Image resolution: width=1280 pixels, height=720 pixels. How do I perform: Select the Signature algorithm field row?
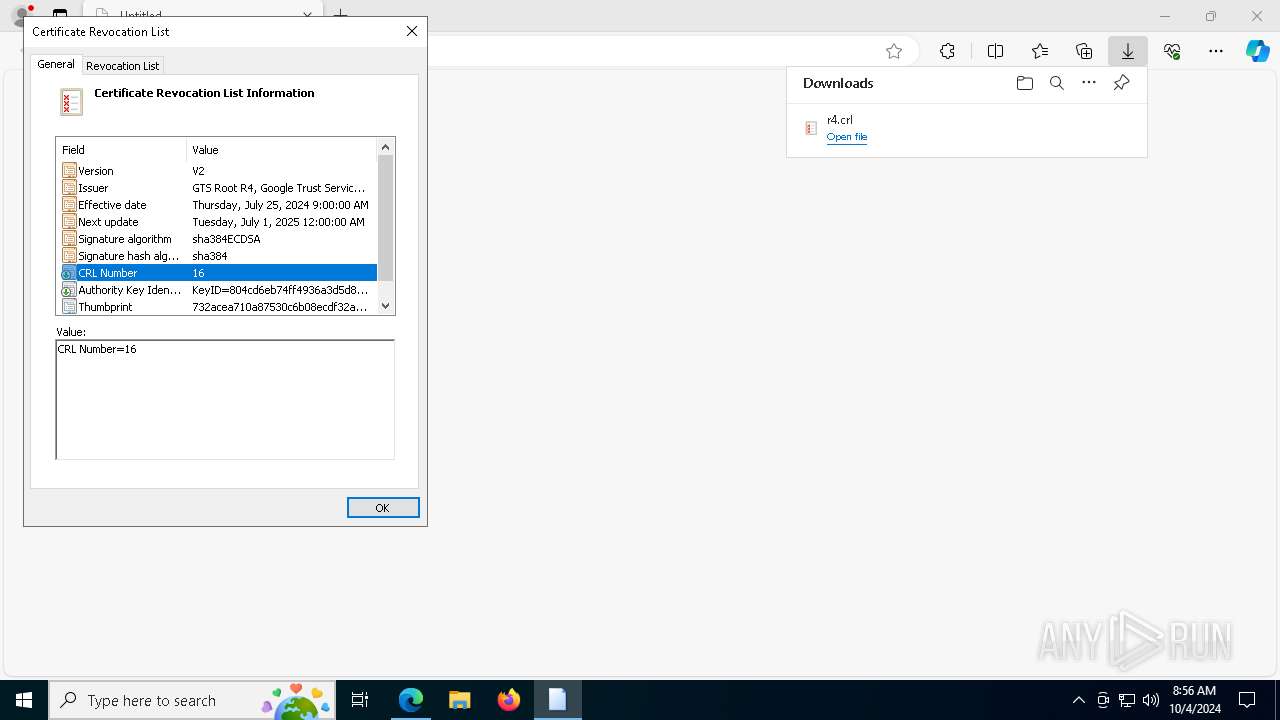point(218,239)
